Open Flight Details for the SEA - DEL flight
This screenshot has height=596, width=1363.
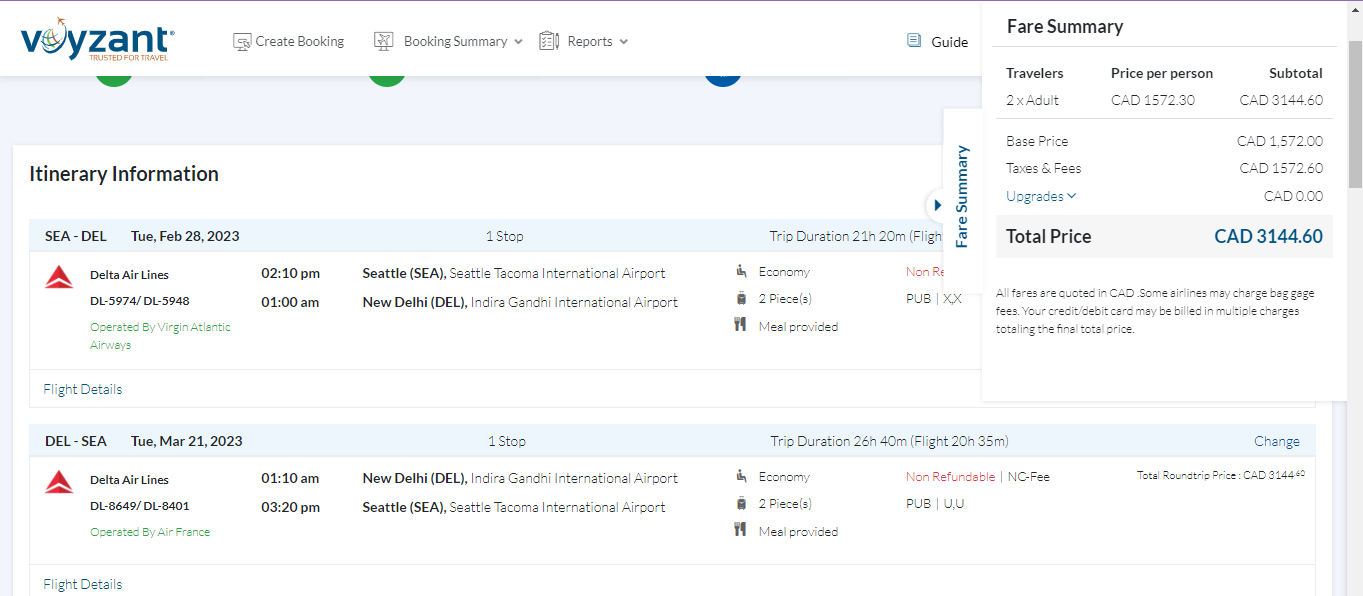coord(83,389)
